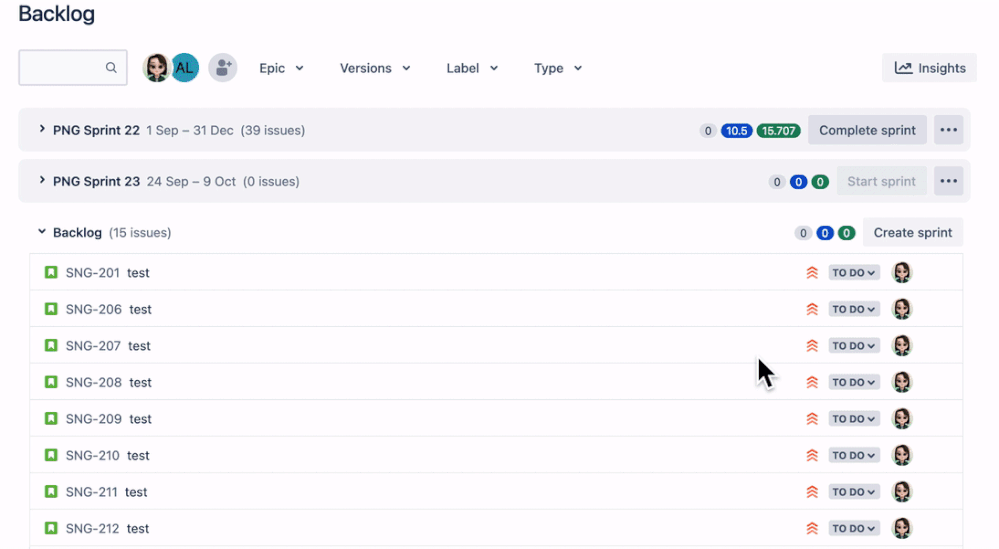999x549 pixels.
Task: Click the story type icon of SNG-211
Action: [x=51, y=492]
